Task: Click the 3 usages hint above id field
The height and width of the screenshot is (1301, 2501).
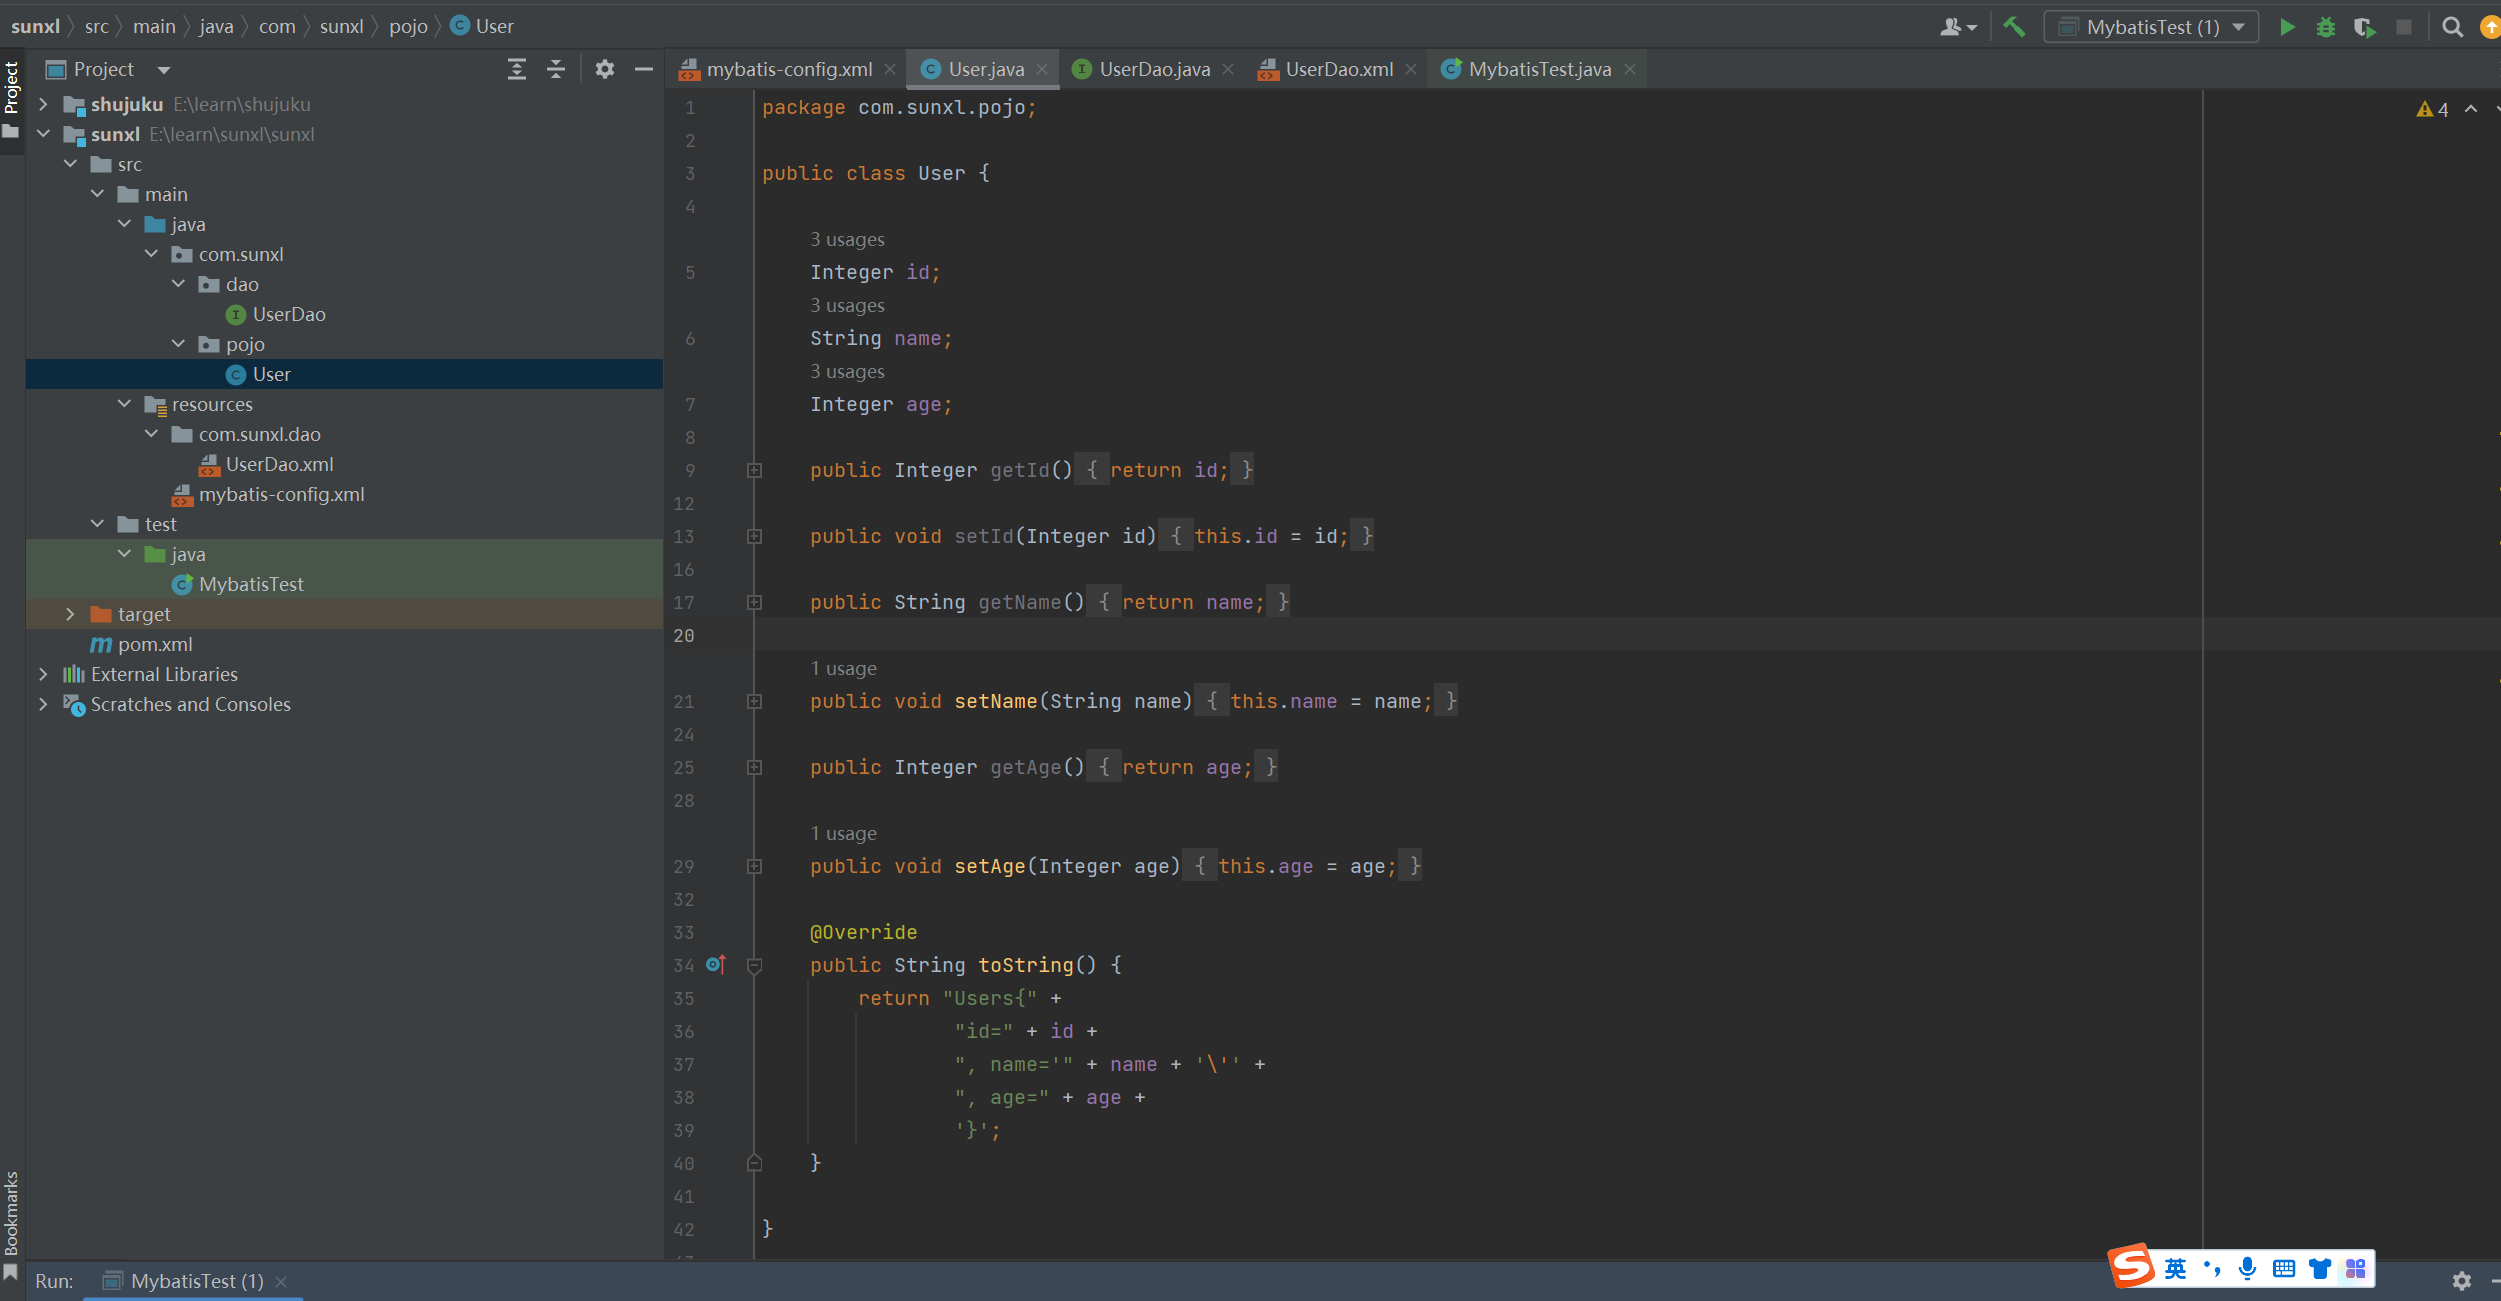Action: pos(847,239)
